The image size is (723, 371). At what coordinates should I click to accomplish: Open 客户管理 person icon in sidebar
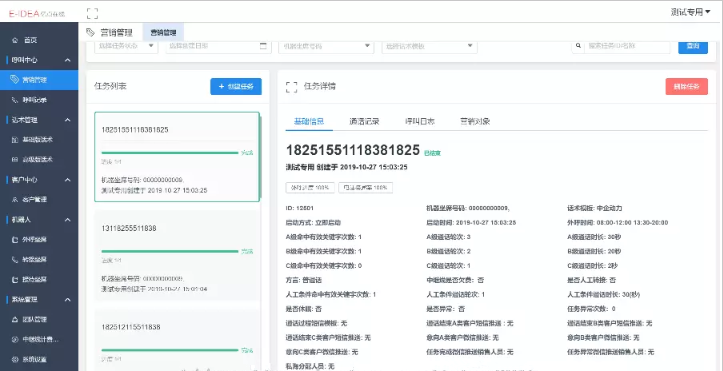[x=14, y=200]
